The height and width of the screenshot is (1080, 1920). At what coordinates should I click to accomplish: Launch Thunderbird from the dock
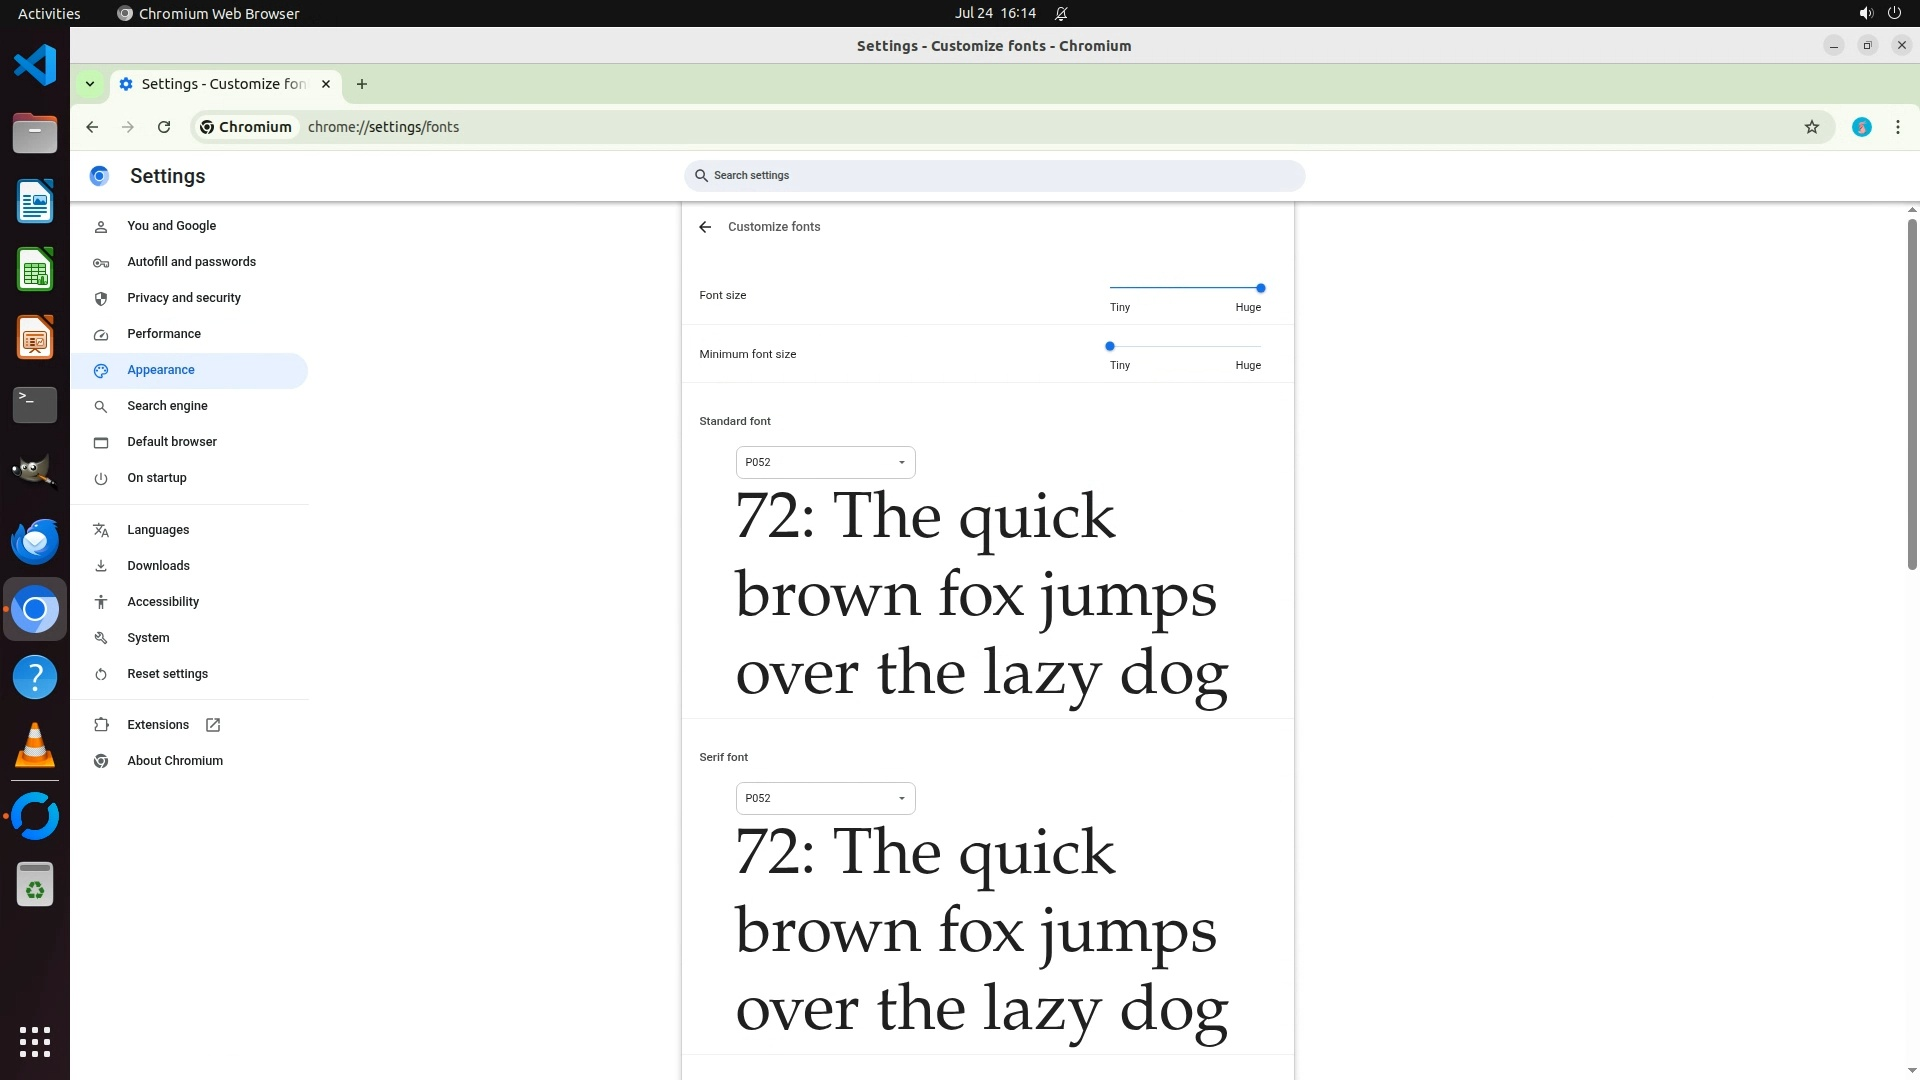pyautogui.click(x=35, y=541)
